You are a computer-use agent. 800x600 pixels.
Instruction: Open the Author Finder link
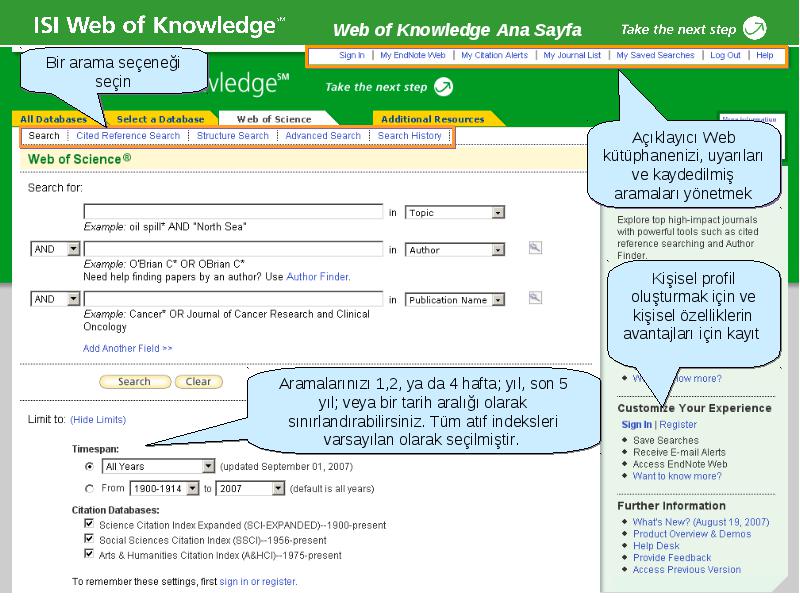317,277
